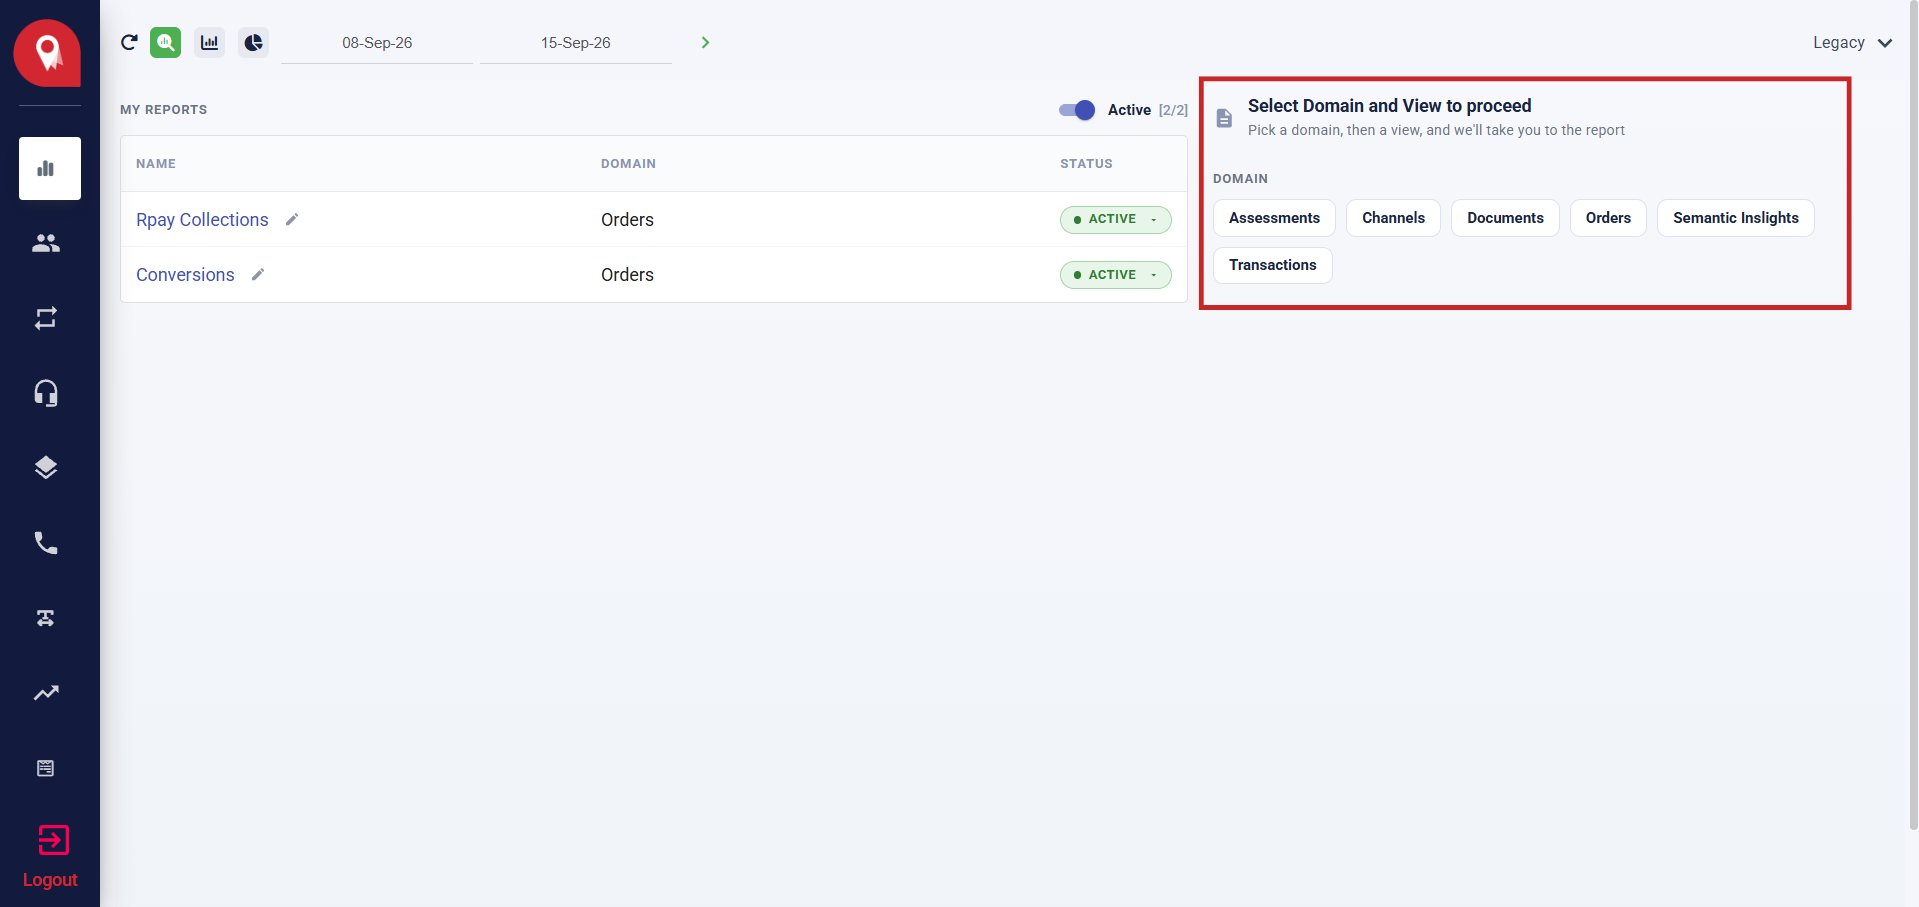Click the vertical scrollbar on the right edge
This screenshot has height=907, width=1919.
pos(1913,415)
